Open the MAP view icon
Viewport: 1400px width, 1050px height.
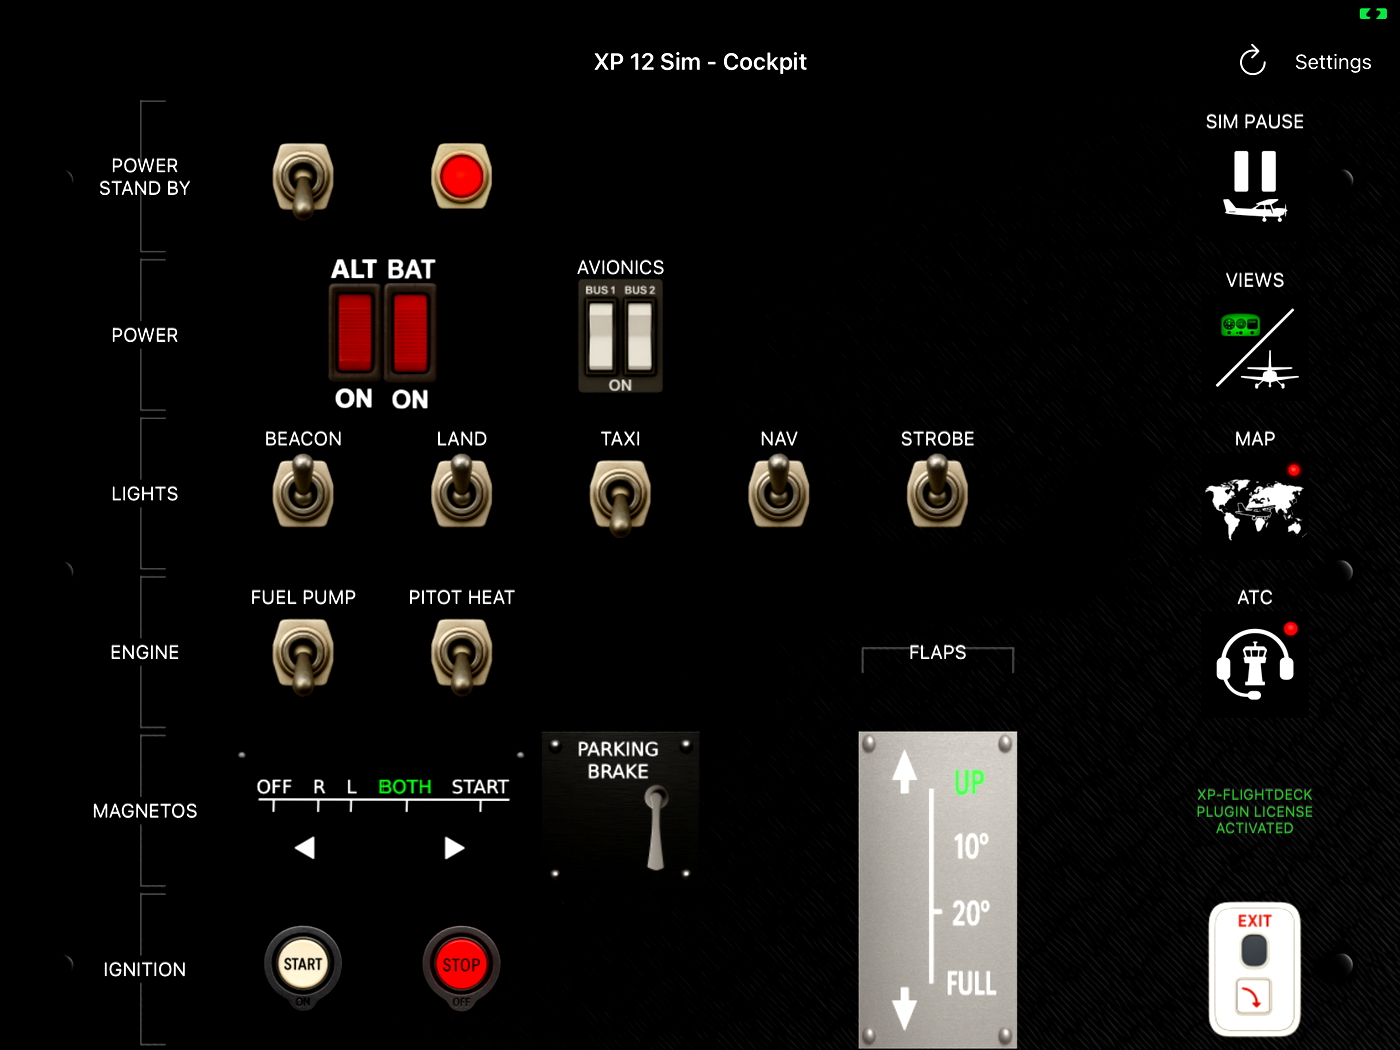point(1254,507)
